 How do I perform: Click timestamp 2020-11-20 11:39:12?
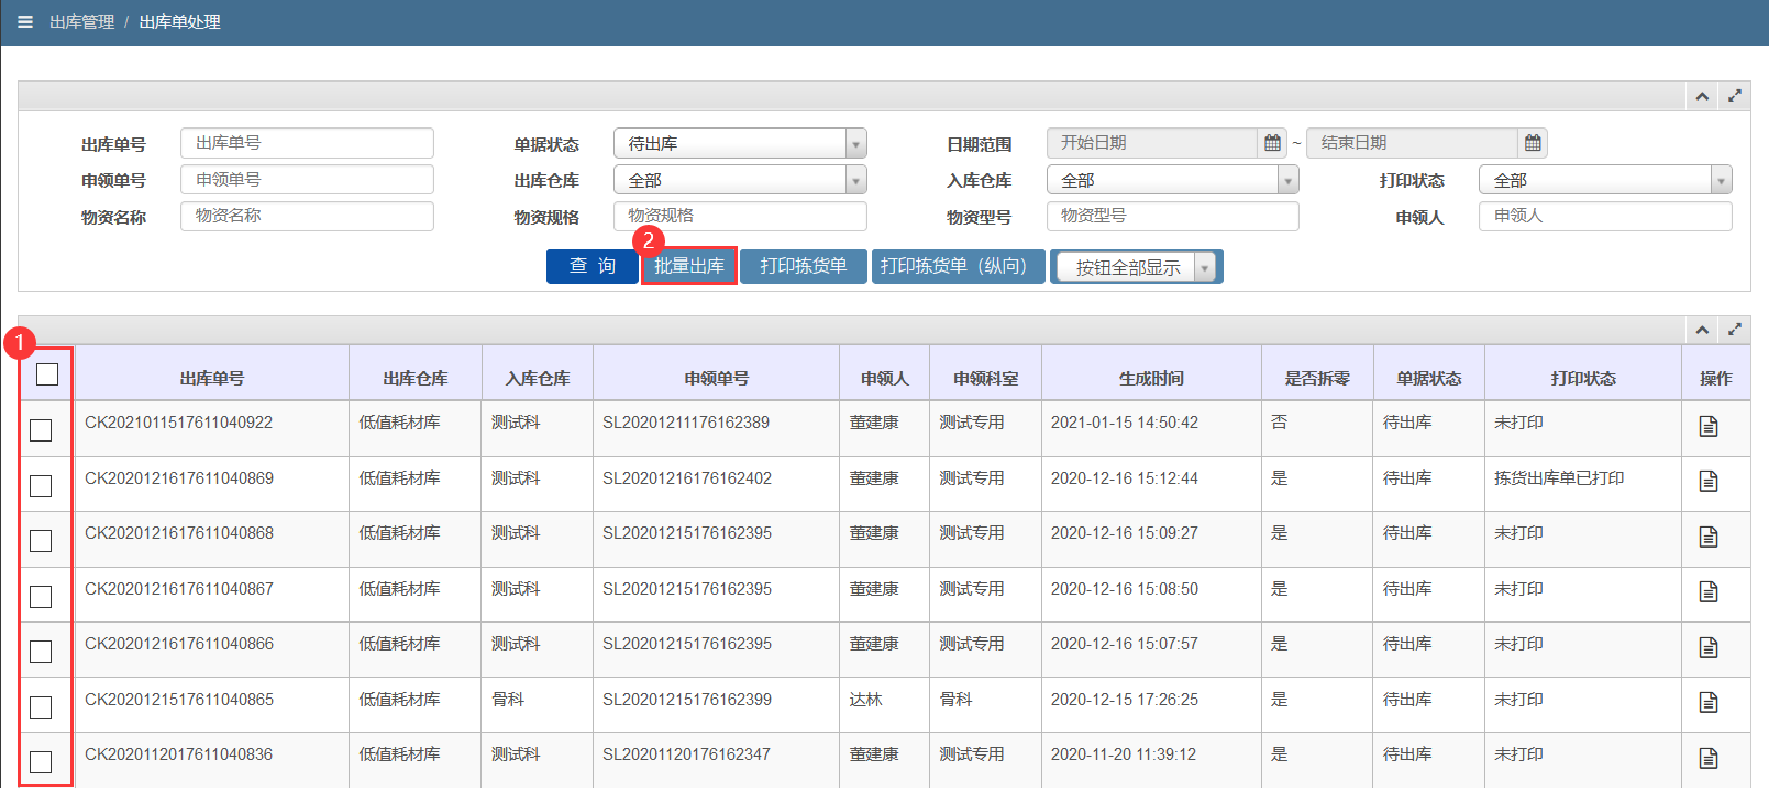[1123, 754]
